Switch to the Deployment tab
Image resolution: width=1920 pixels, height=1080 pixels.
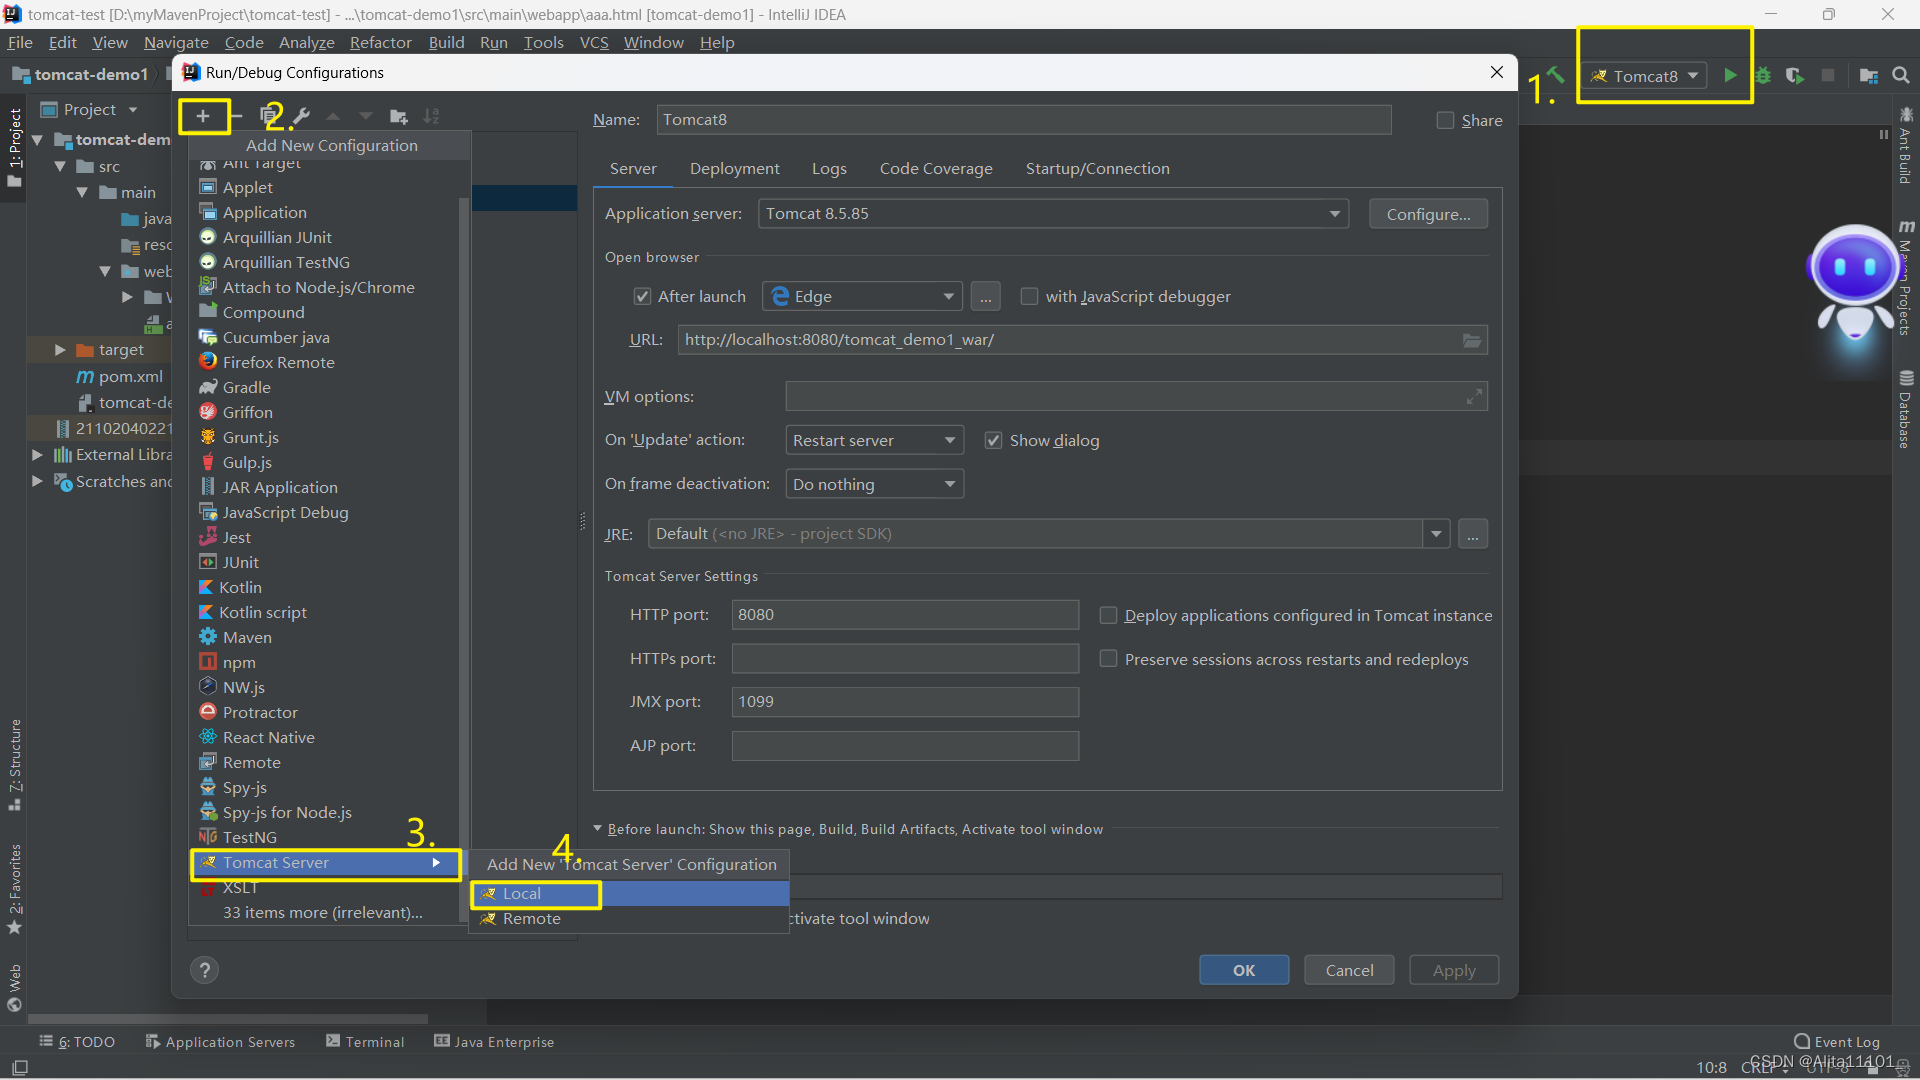tap(735, 167)
